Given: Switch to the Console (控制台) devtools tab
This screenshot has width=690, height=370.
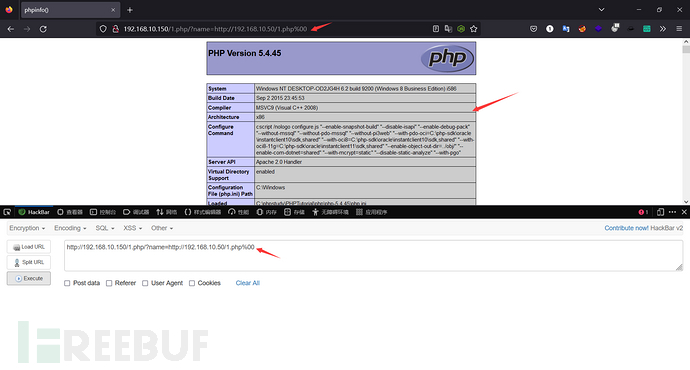Looking at the screenshot, I should tap(103, 212).
